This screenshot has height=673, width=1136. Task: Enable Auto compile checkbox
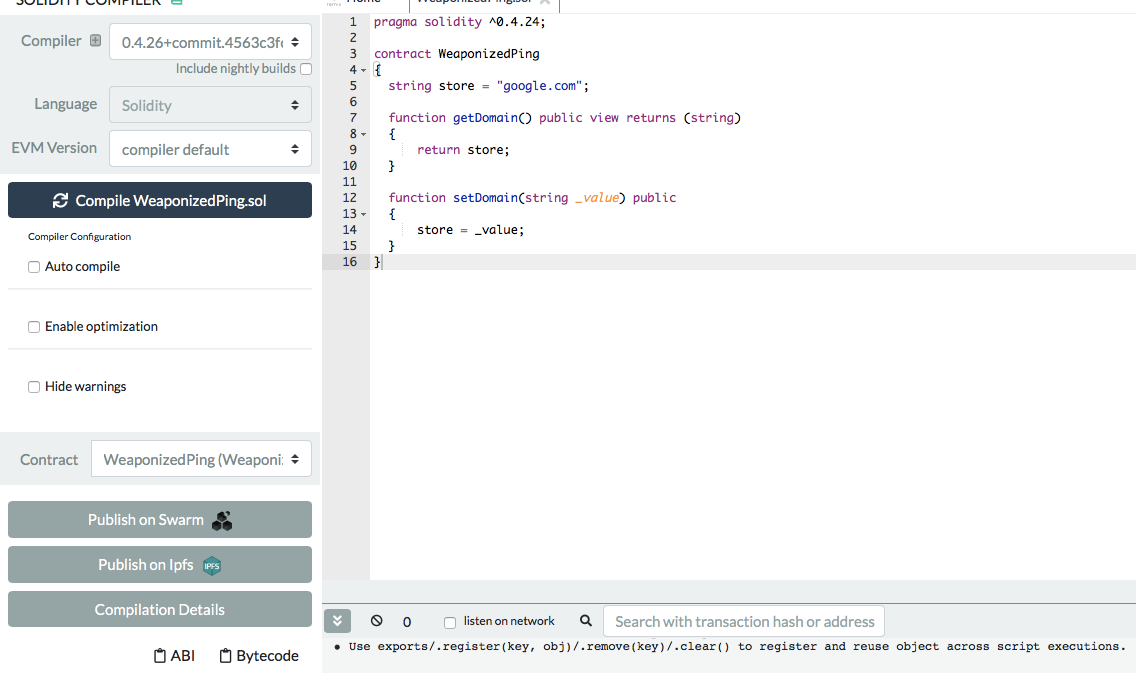33,267
